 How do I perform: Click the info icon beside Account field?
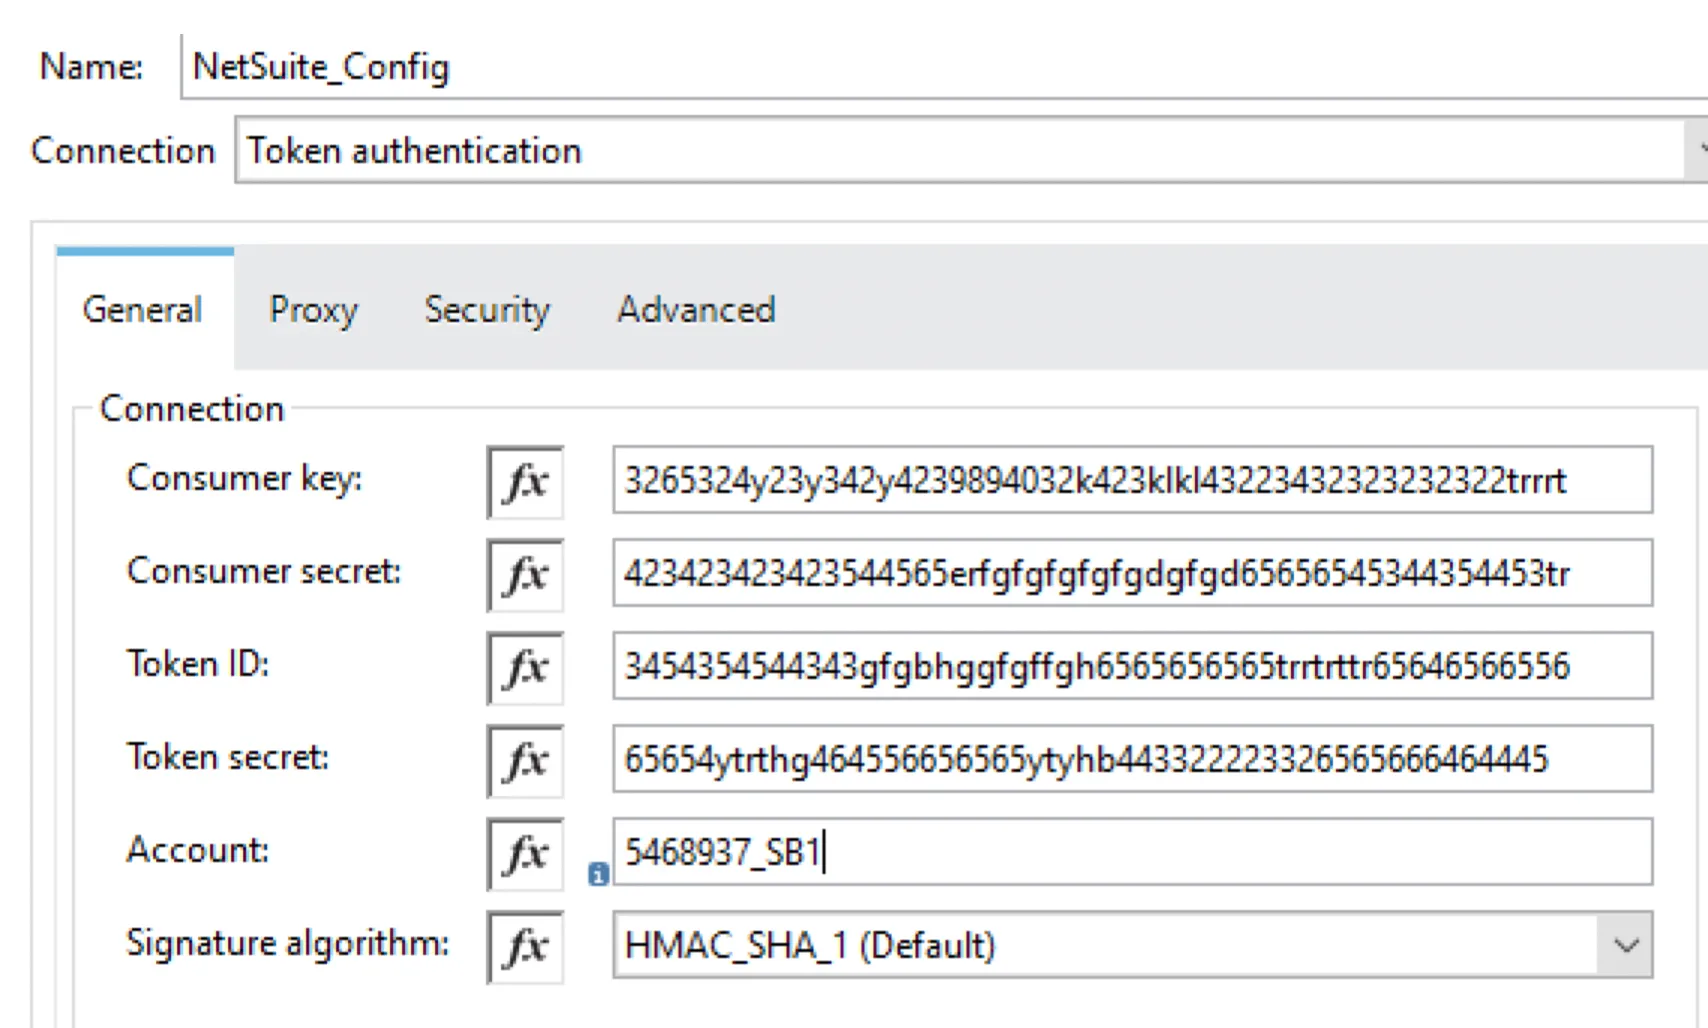[x=598, y=875]
